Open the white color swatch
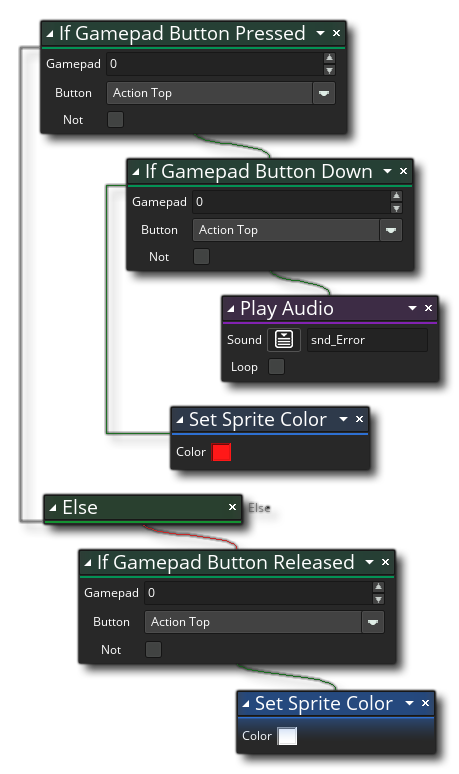Image resolution: width=459 pixels, height=774 pixels. (x=287, y=736)
